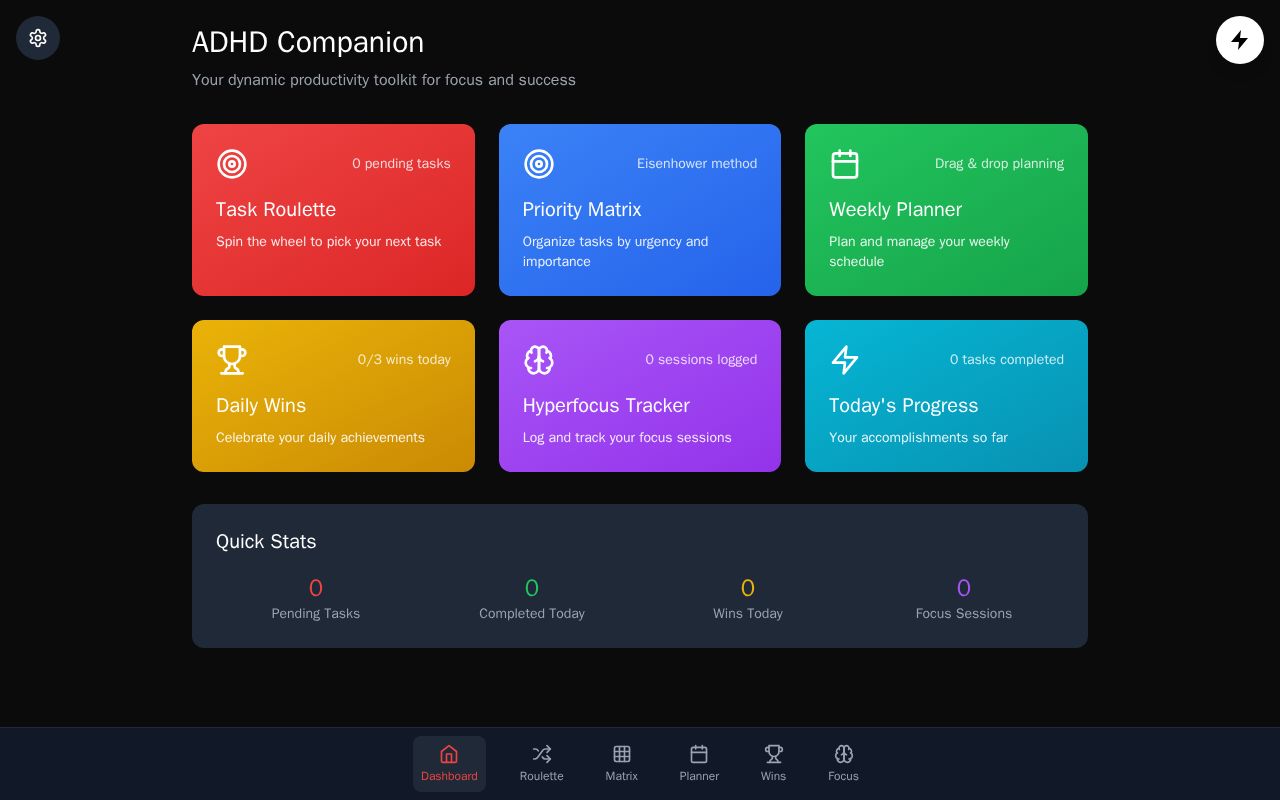Open settings via the gear icon
The image size is (1280, 800).
38,38
